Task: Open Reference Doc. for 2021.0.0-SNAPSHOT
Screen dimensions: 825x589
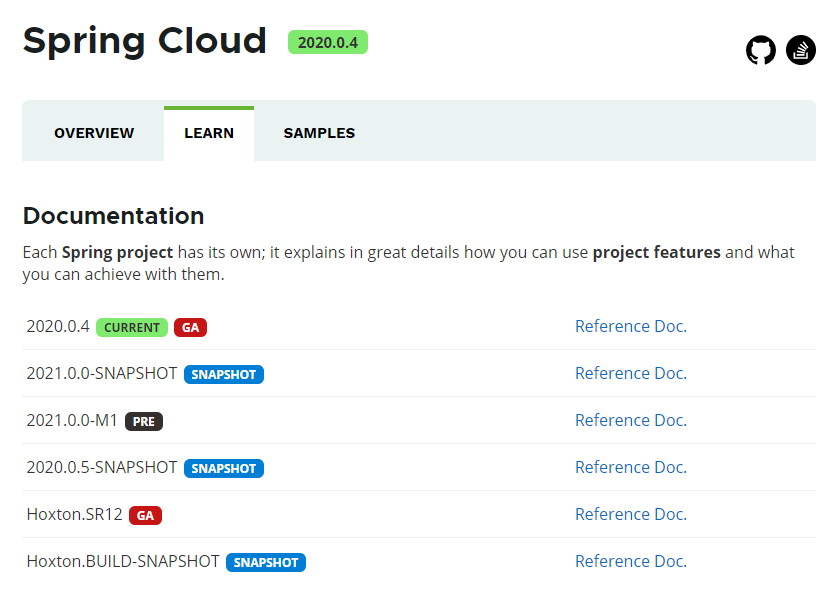Action: click(631, 373)
